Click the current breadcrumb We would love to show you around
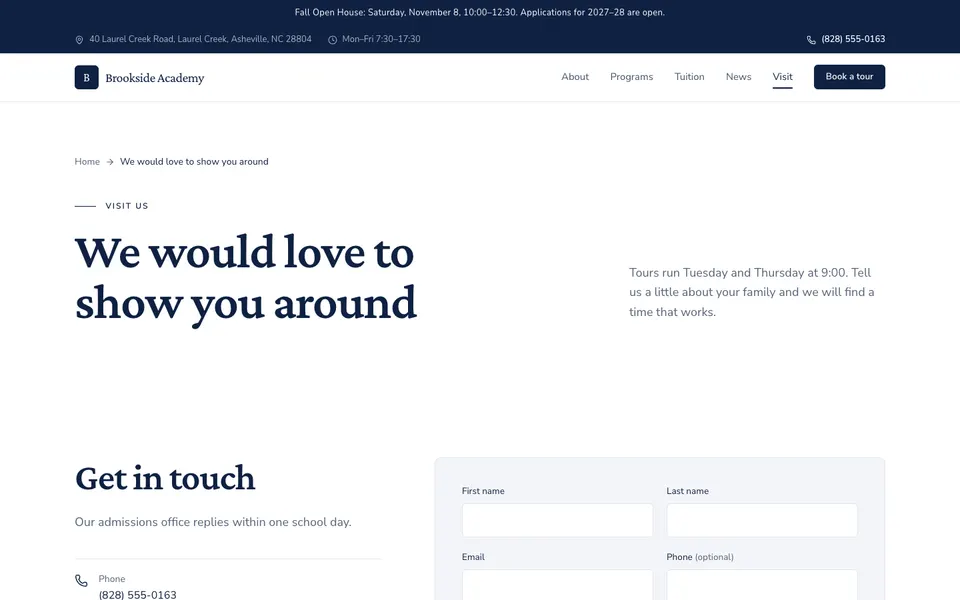The height and width of the screenshot is (600, 960). click(194, 162)
